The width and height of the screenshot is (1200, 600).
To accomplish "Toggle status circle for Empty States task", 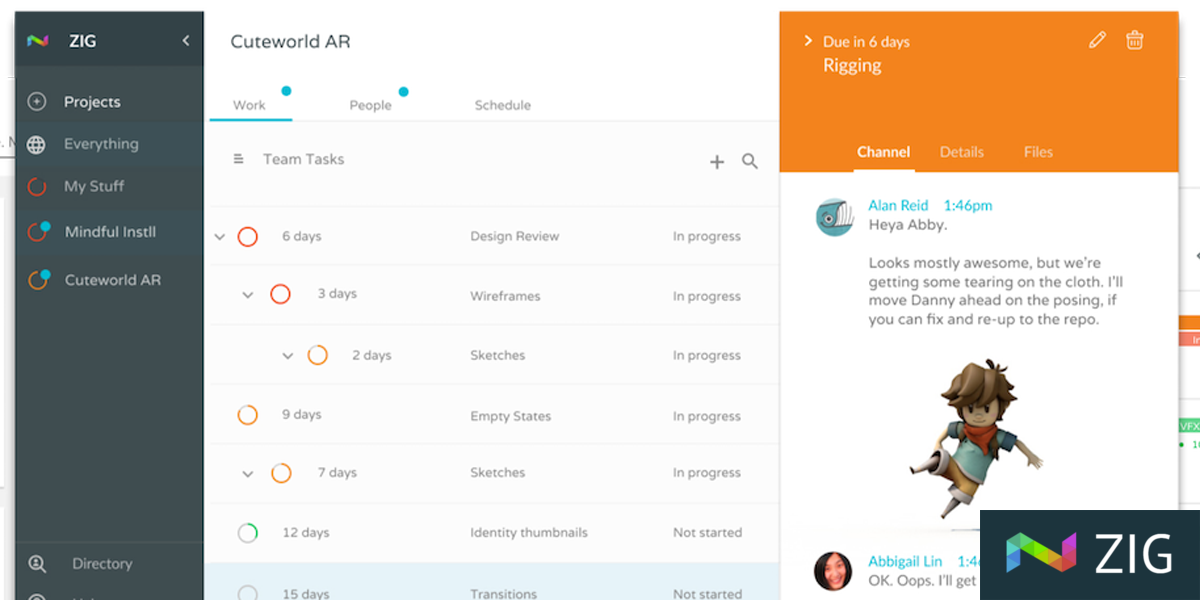I will tap(248, 415).
